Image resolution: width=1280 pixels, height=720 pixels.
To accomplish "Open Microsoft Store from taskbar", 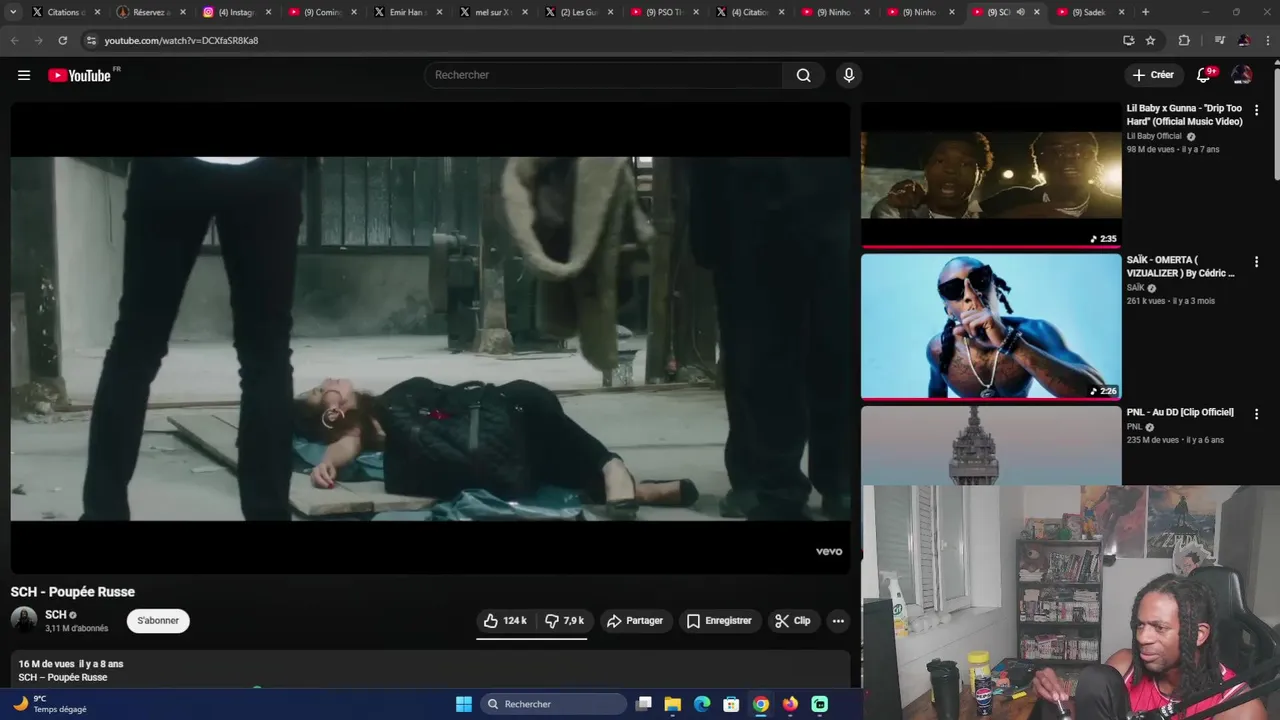I will click(x=731, y=704).
